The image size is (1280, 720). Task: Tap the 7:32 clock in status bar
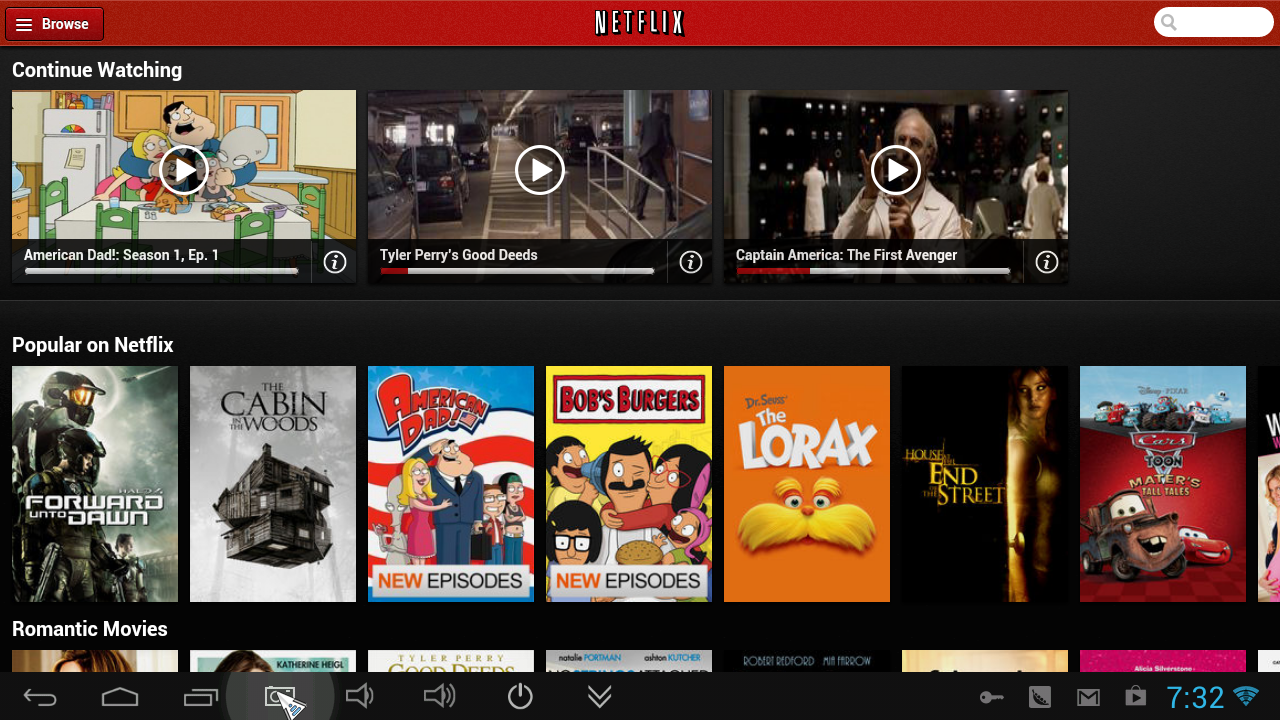(1195, 697)
